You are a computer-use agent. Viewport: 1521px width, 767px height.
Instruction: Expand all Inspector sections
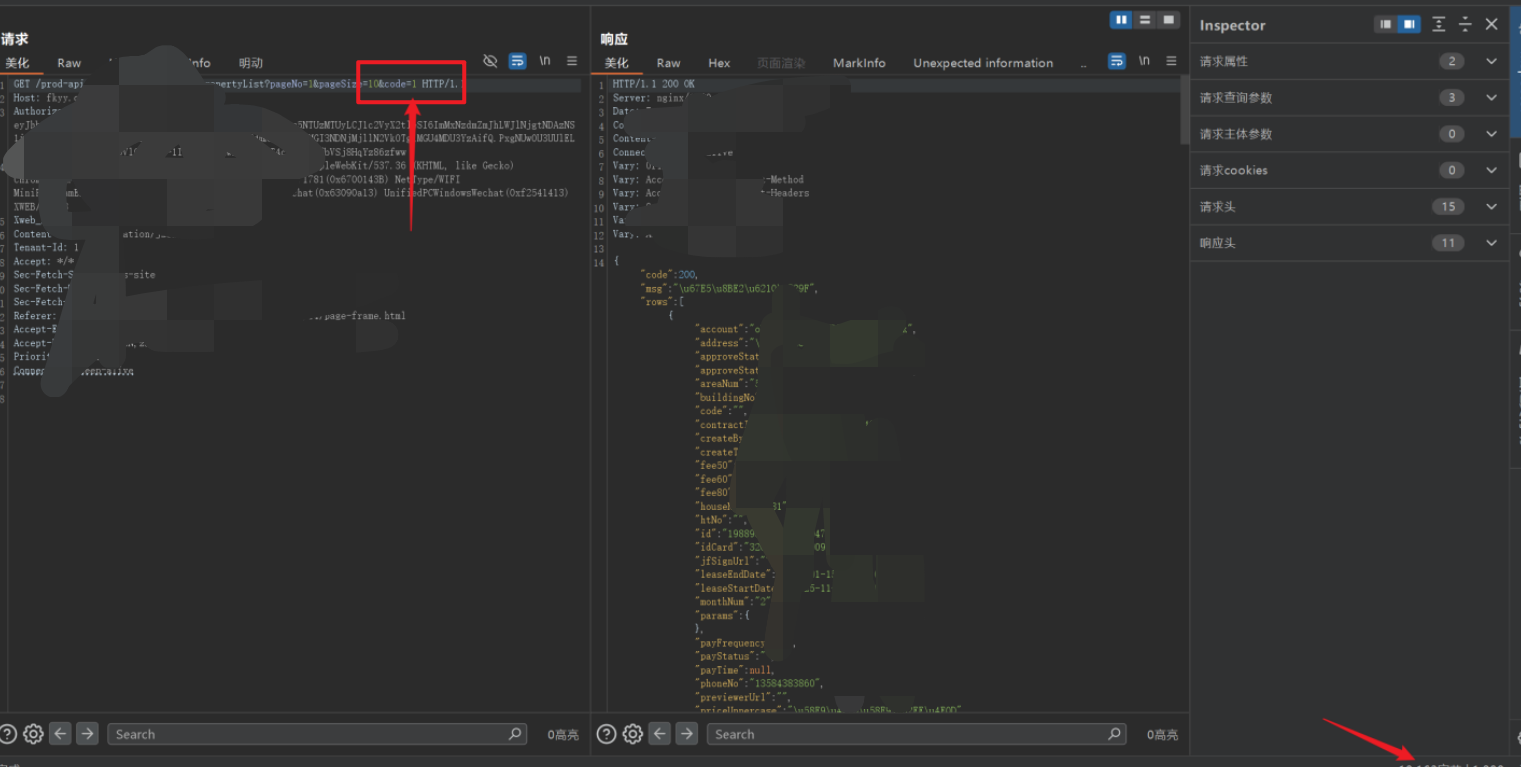(1439, 24)
